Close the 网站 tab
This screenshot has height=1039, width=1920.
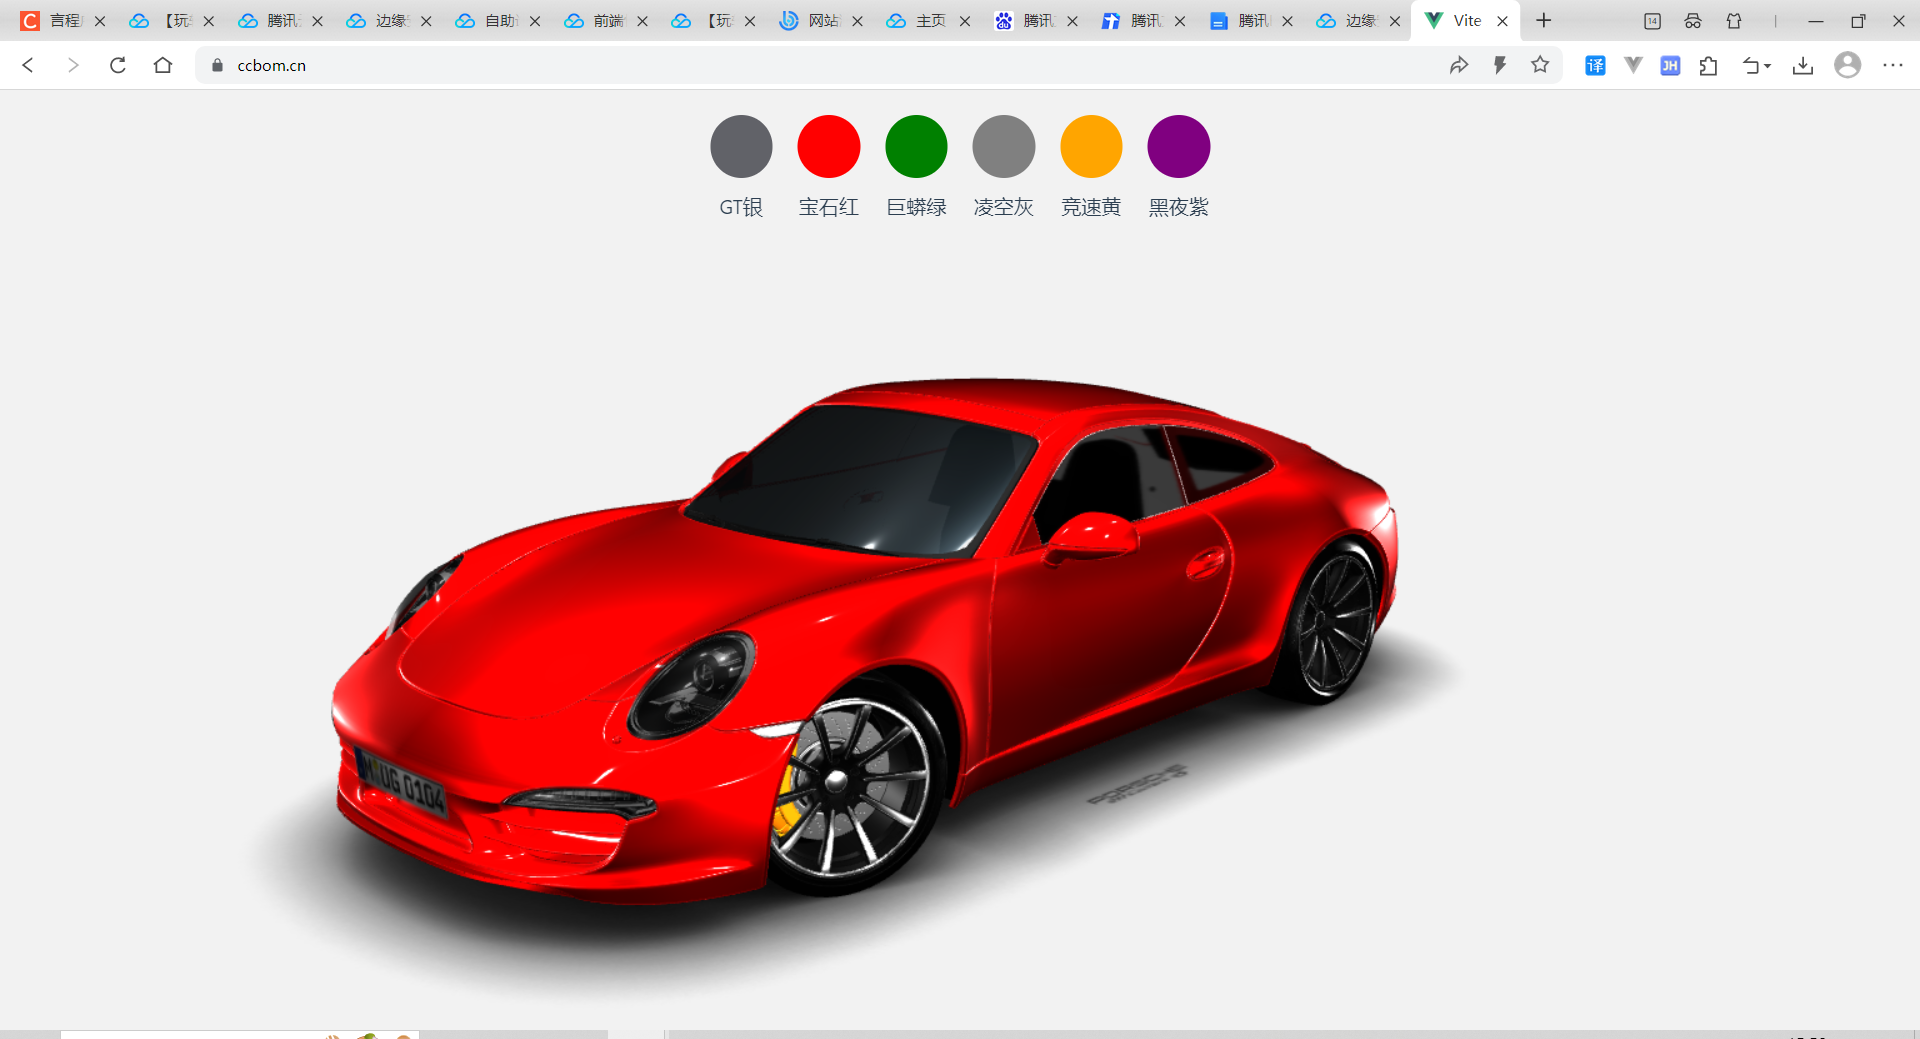pyautogui.click(x=857, y=21)
